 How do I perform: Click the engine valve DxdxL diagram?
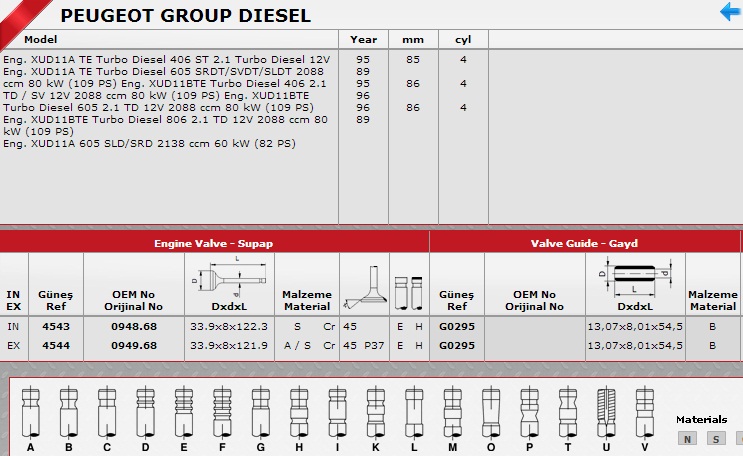[x=229, y=278]
